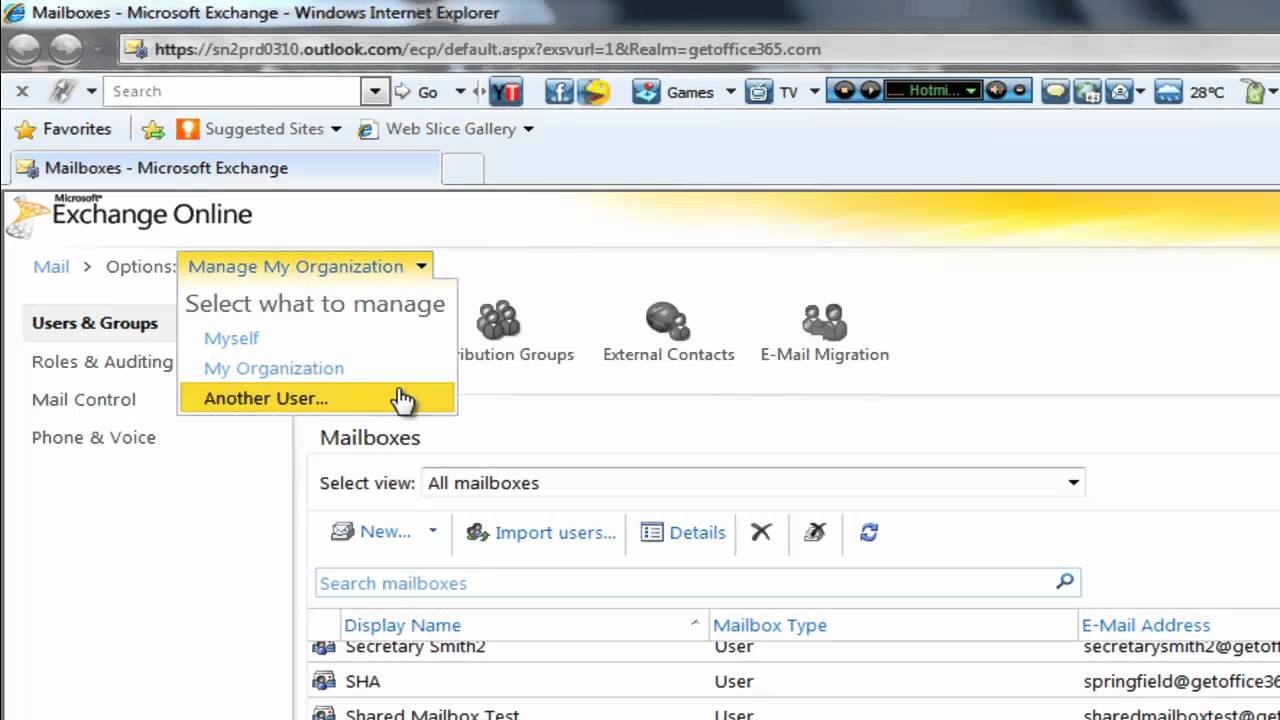
Task: Click the Details button
Action: (683, 532)
